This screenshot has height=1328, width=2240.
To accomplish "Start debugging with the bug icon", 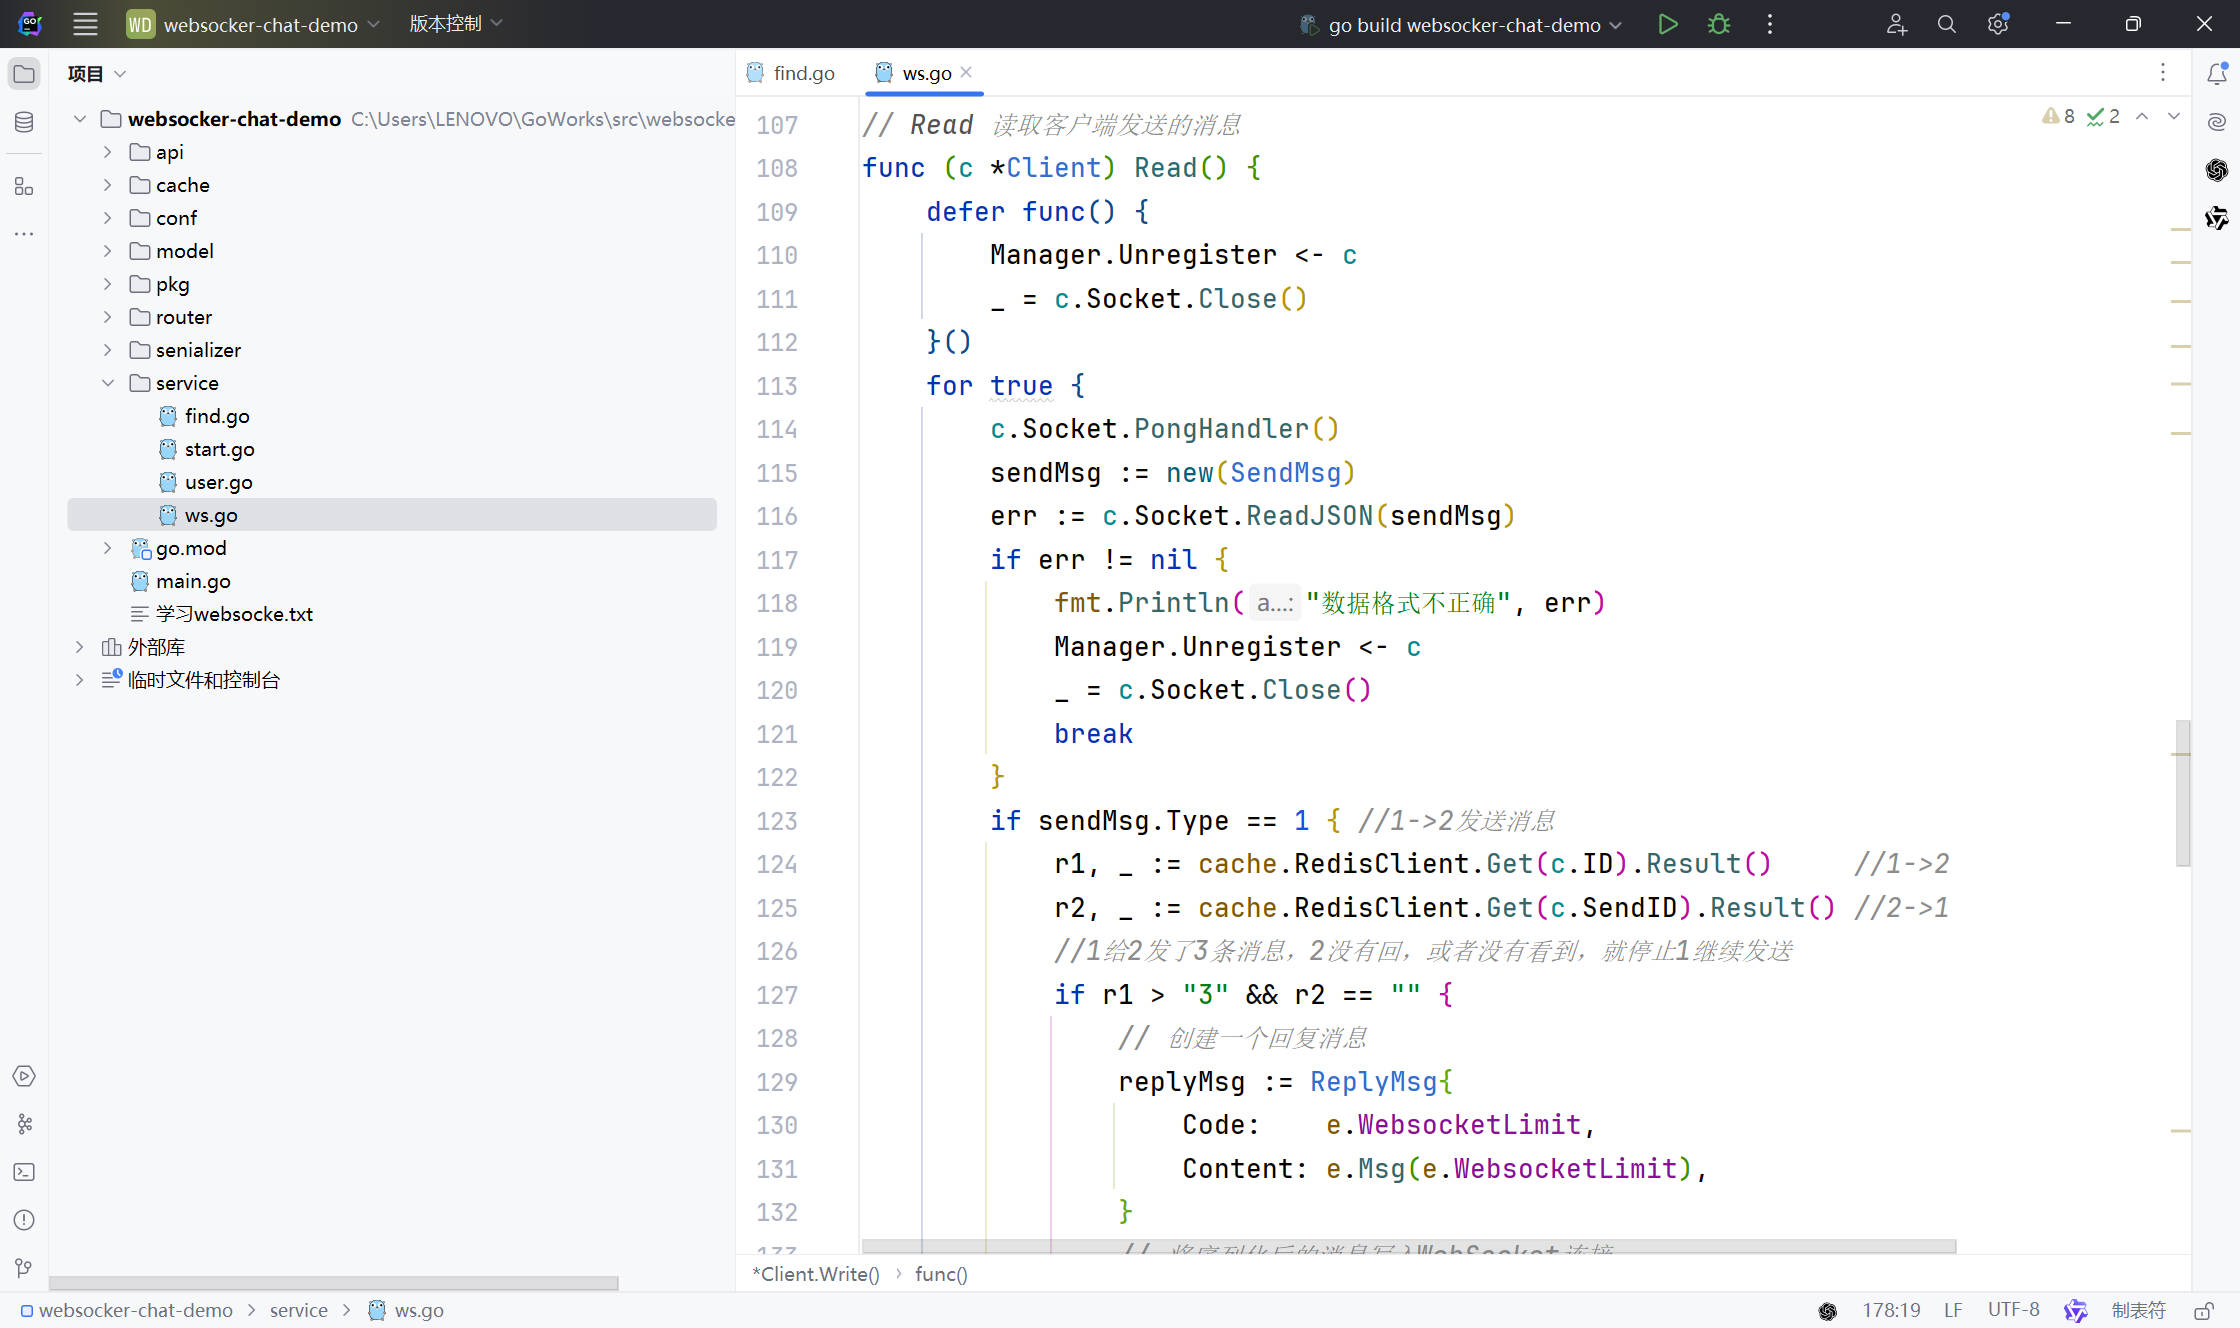I will (1718, 24).
